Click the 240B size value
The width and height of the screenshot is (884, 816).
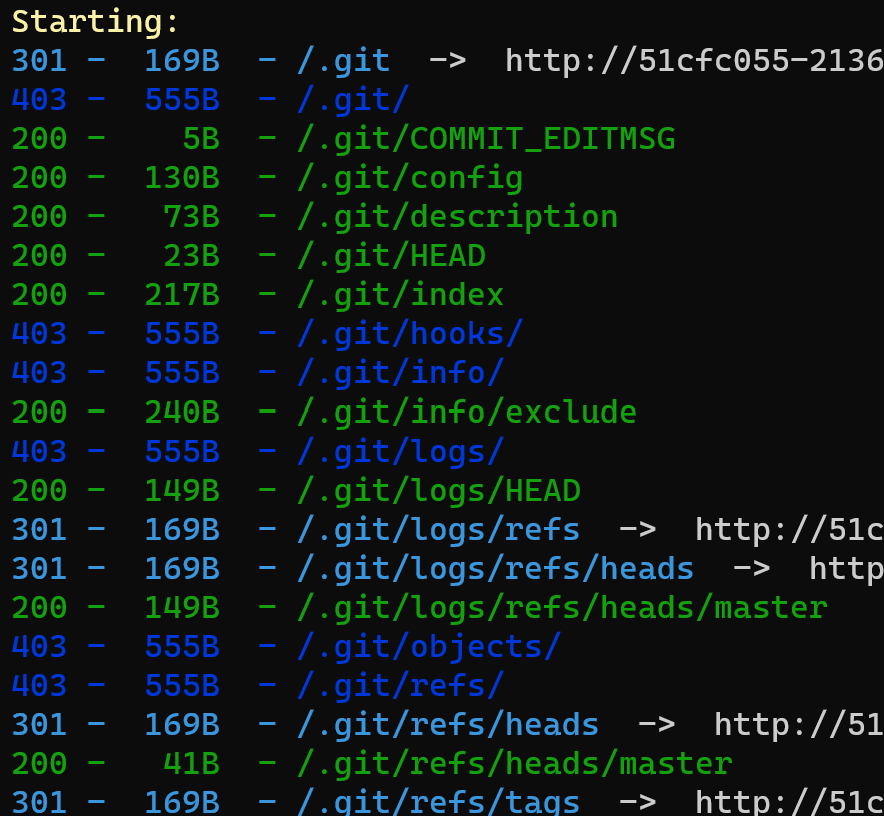(x=182, y=412)
